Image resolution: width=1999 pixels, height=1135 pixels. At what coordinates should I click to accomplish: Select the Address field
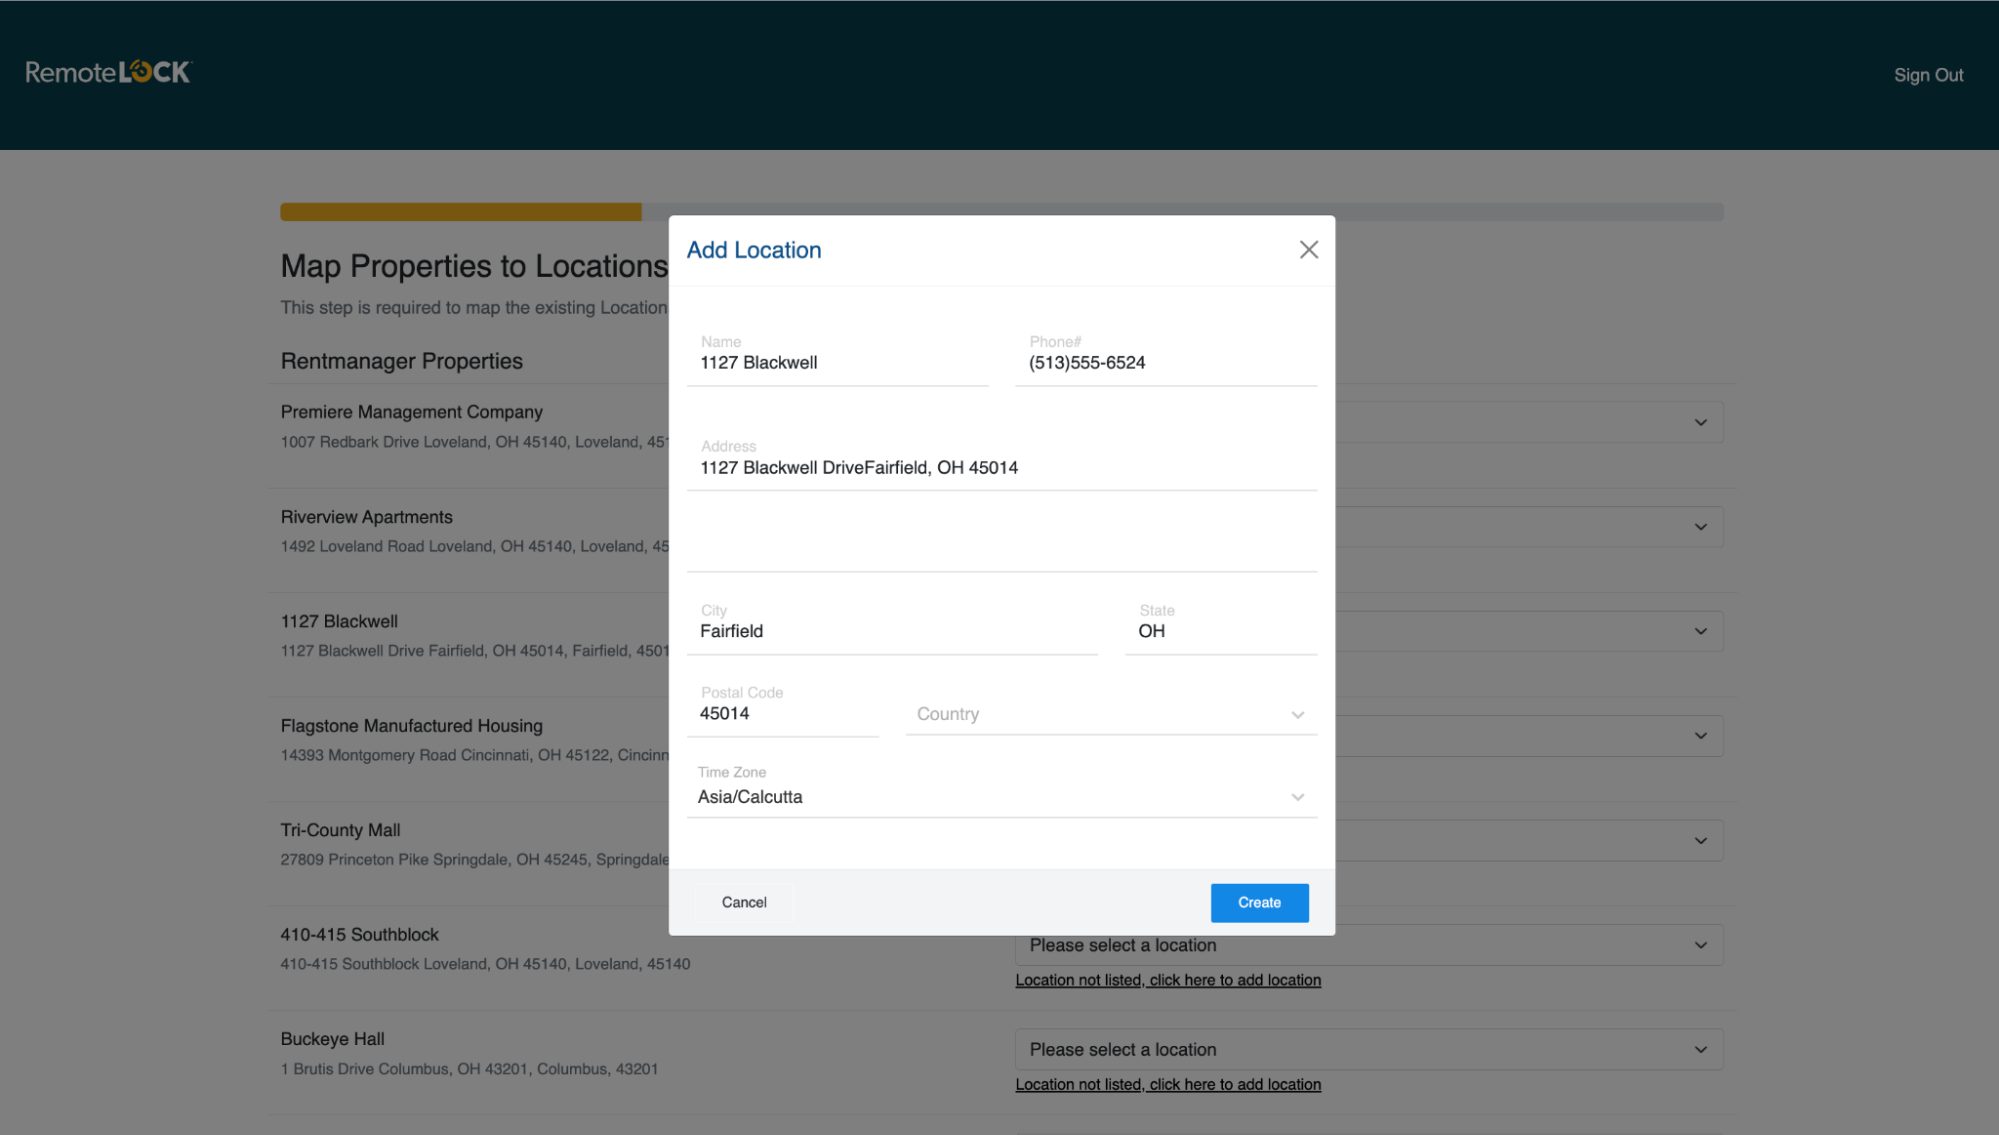coord(1000,467)
